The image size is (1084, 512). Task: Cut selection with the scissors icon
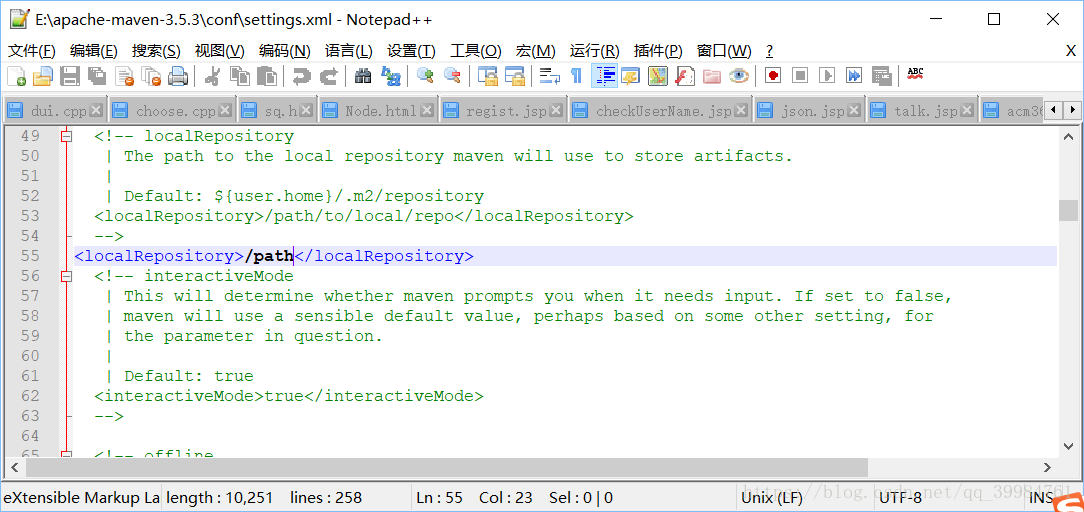(212, 75)
